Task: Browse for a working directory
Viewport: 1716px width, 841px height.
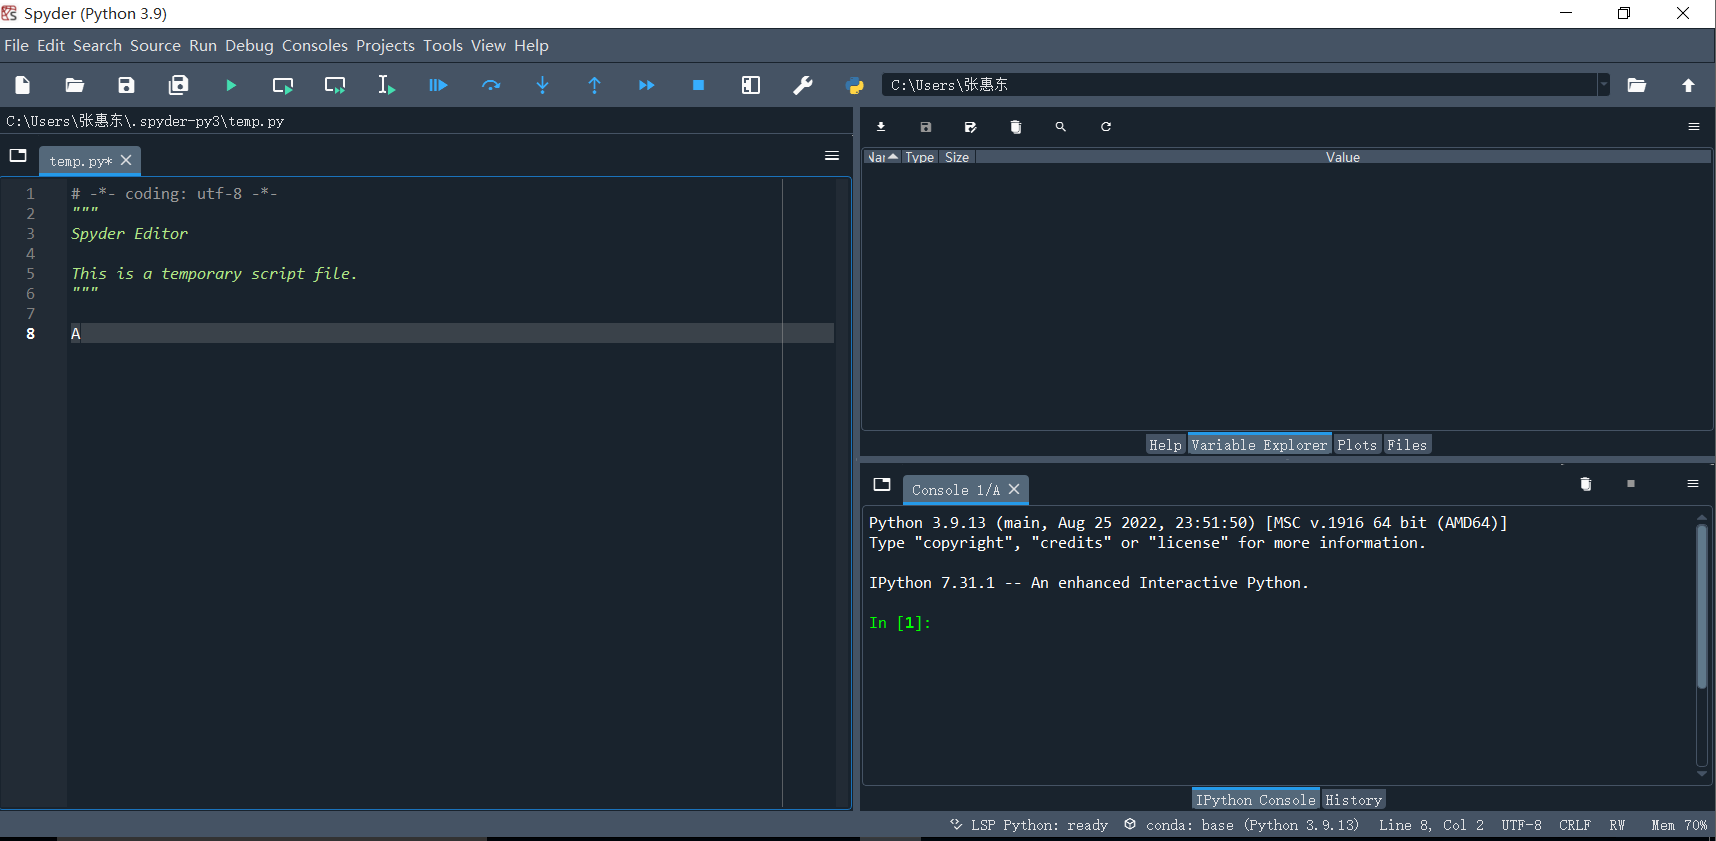Action: pos(1637,85)
